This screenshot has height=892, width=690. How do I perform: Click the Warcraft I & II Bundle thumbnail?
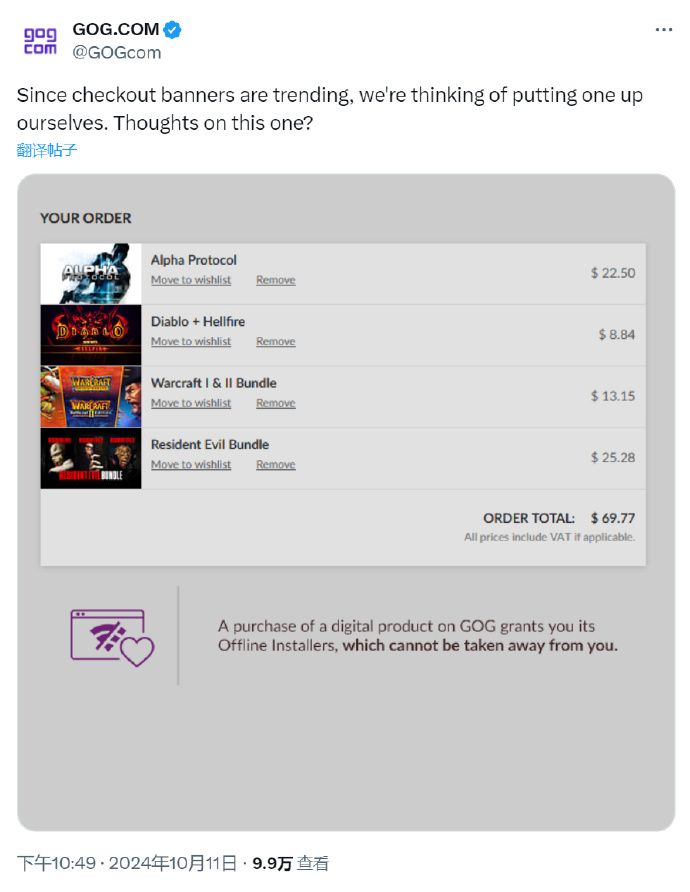click(91, 397)
